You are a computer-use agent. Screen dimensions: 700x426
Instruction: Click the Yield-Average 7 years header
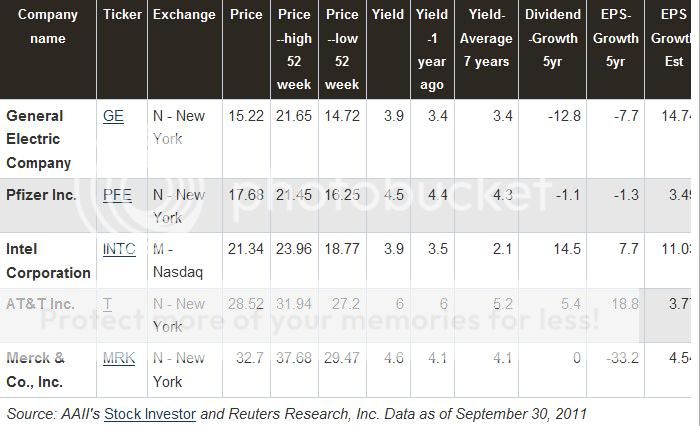pyautogui.click(x=489, y=38)
